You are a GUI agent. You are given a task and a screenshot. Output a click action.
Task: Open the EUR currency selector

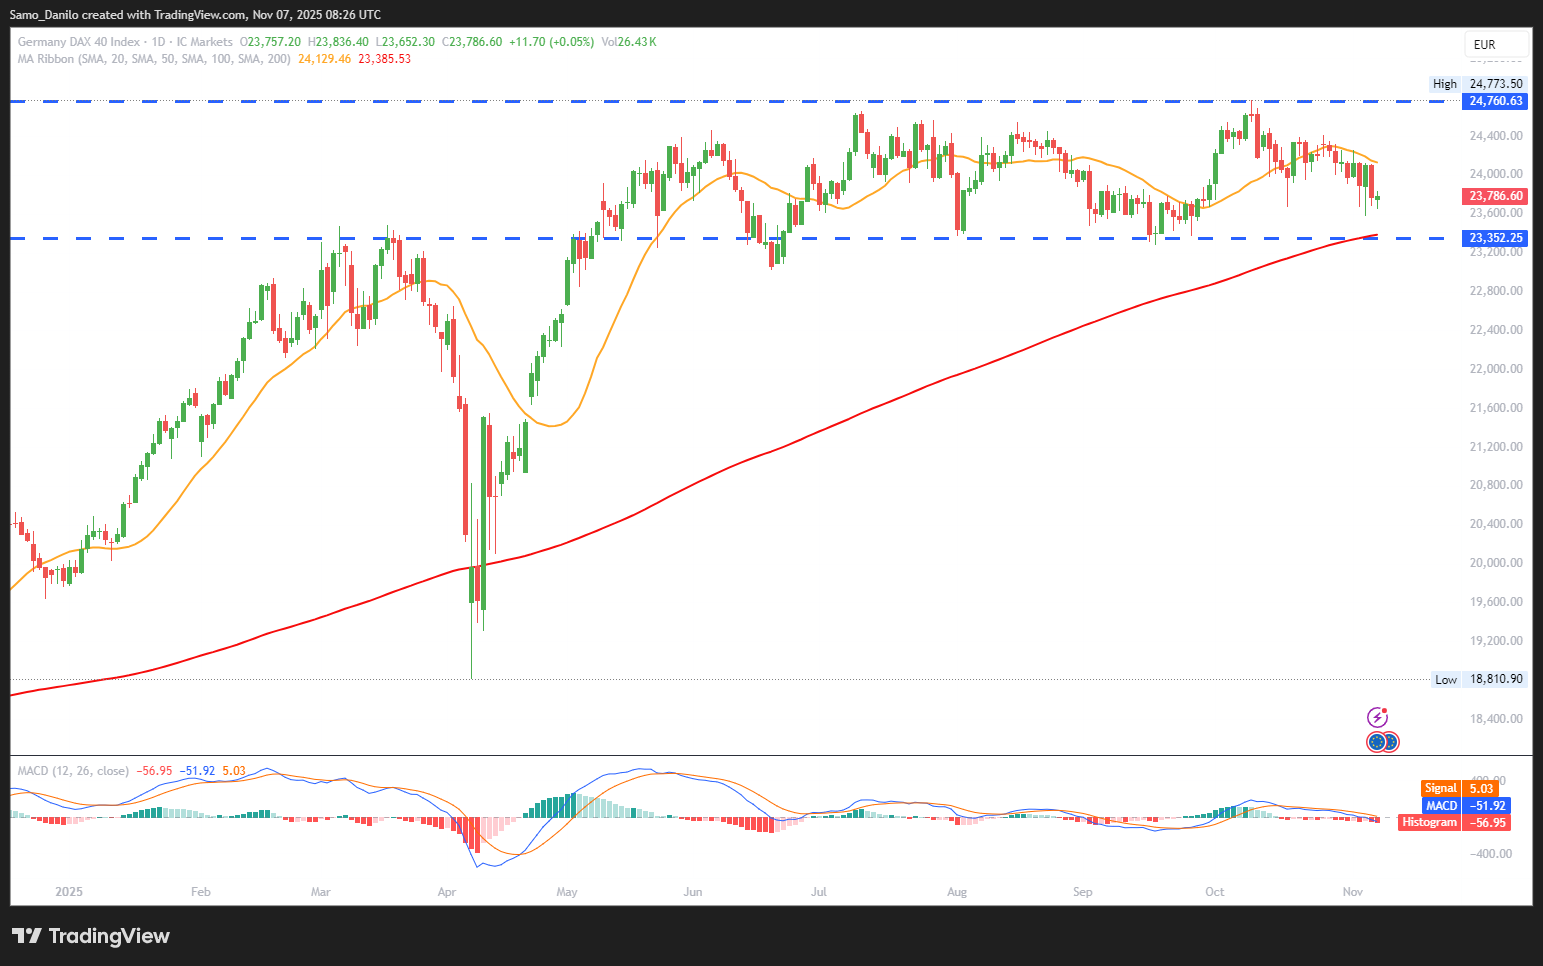click(1485, 45)
